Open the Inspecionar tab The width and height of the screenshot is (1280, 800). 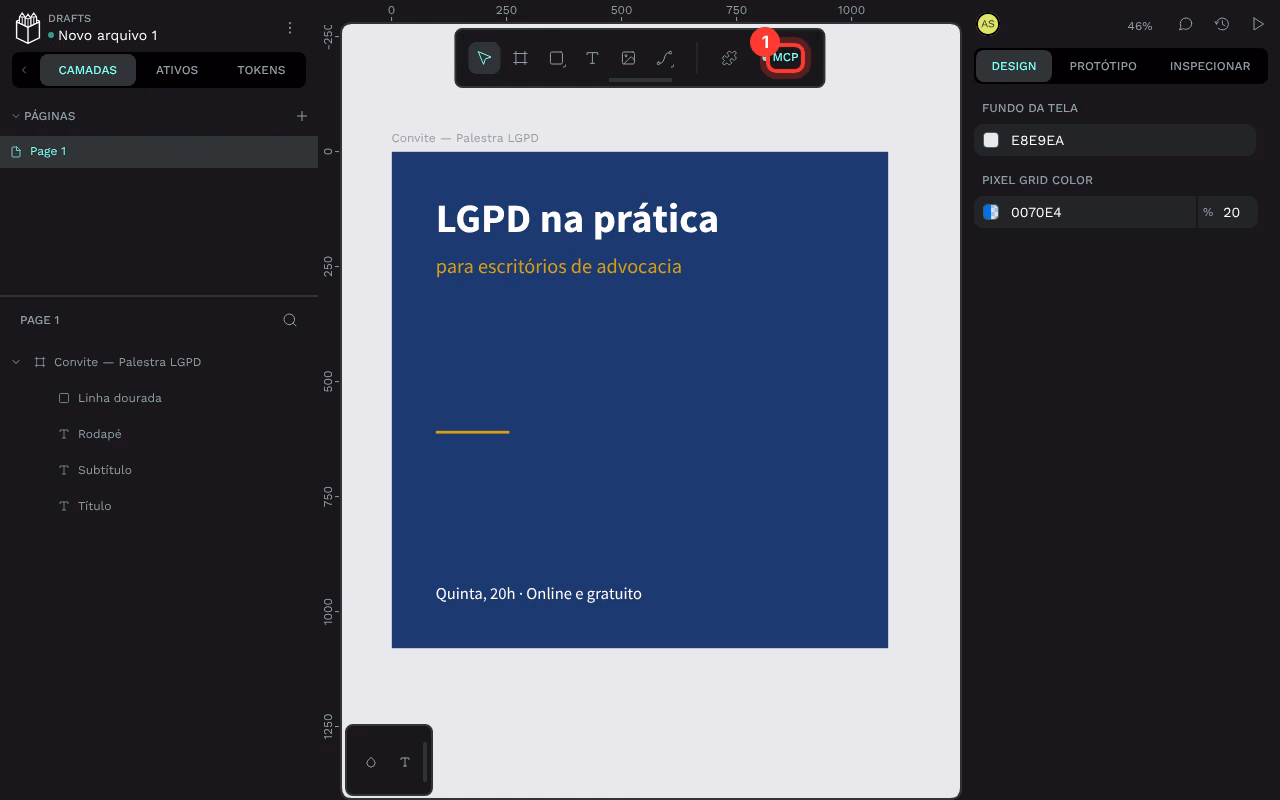tap(1210, 66)
